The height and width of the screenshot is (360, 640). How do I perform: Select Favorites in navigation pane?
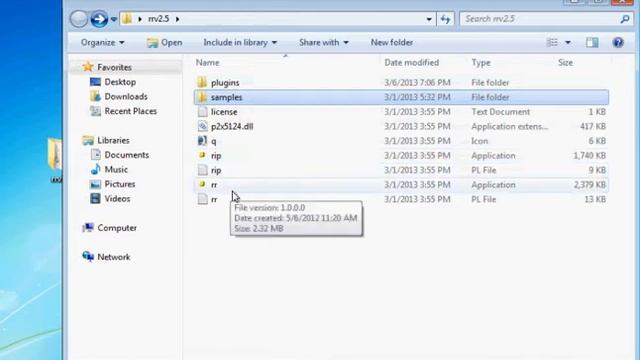pos(114,67)
